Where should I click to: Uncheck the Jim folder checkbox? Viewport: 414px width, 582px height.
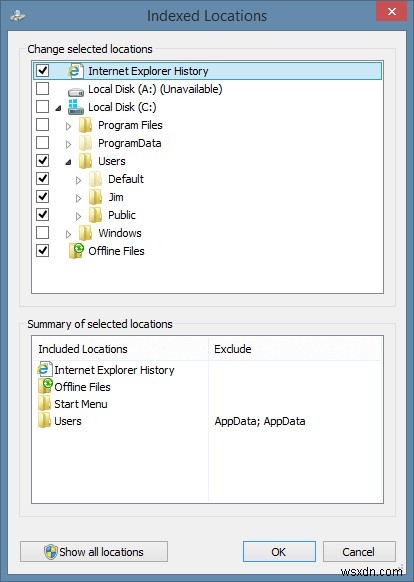click(x=43, y=196)
